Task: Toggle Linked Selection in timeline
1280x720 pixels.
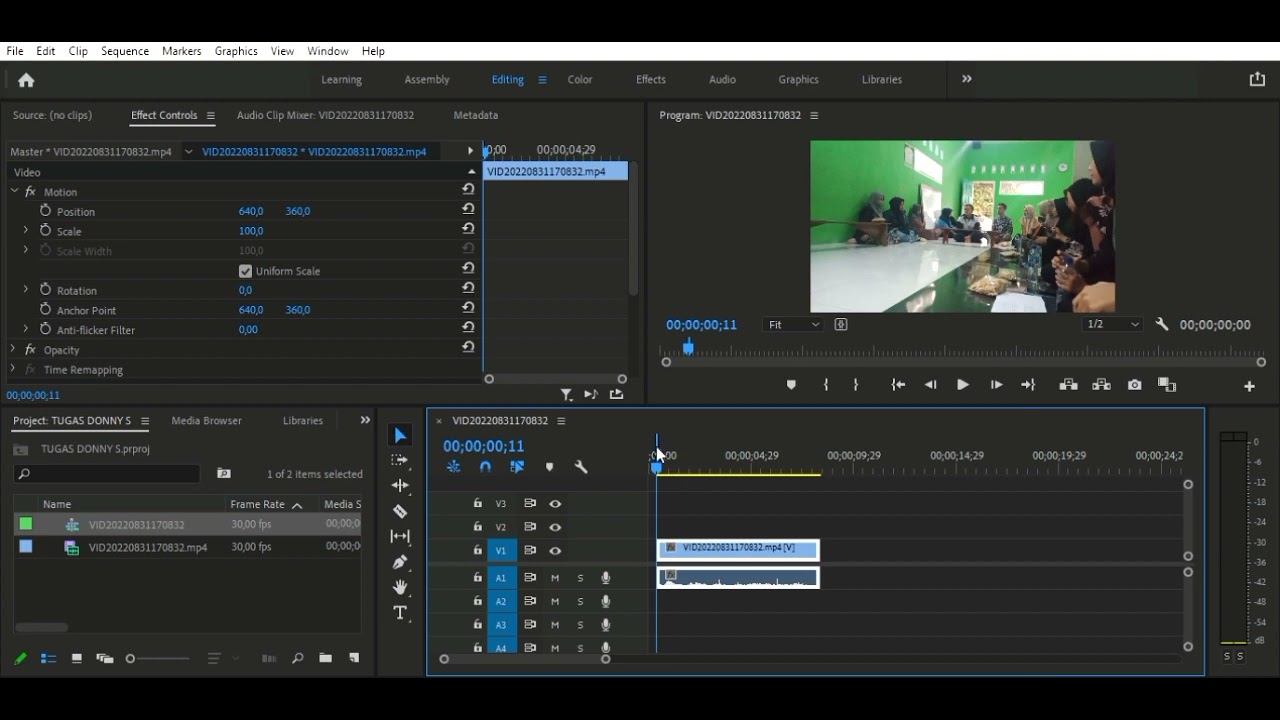Action: [517, 467]
